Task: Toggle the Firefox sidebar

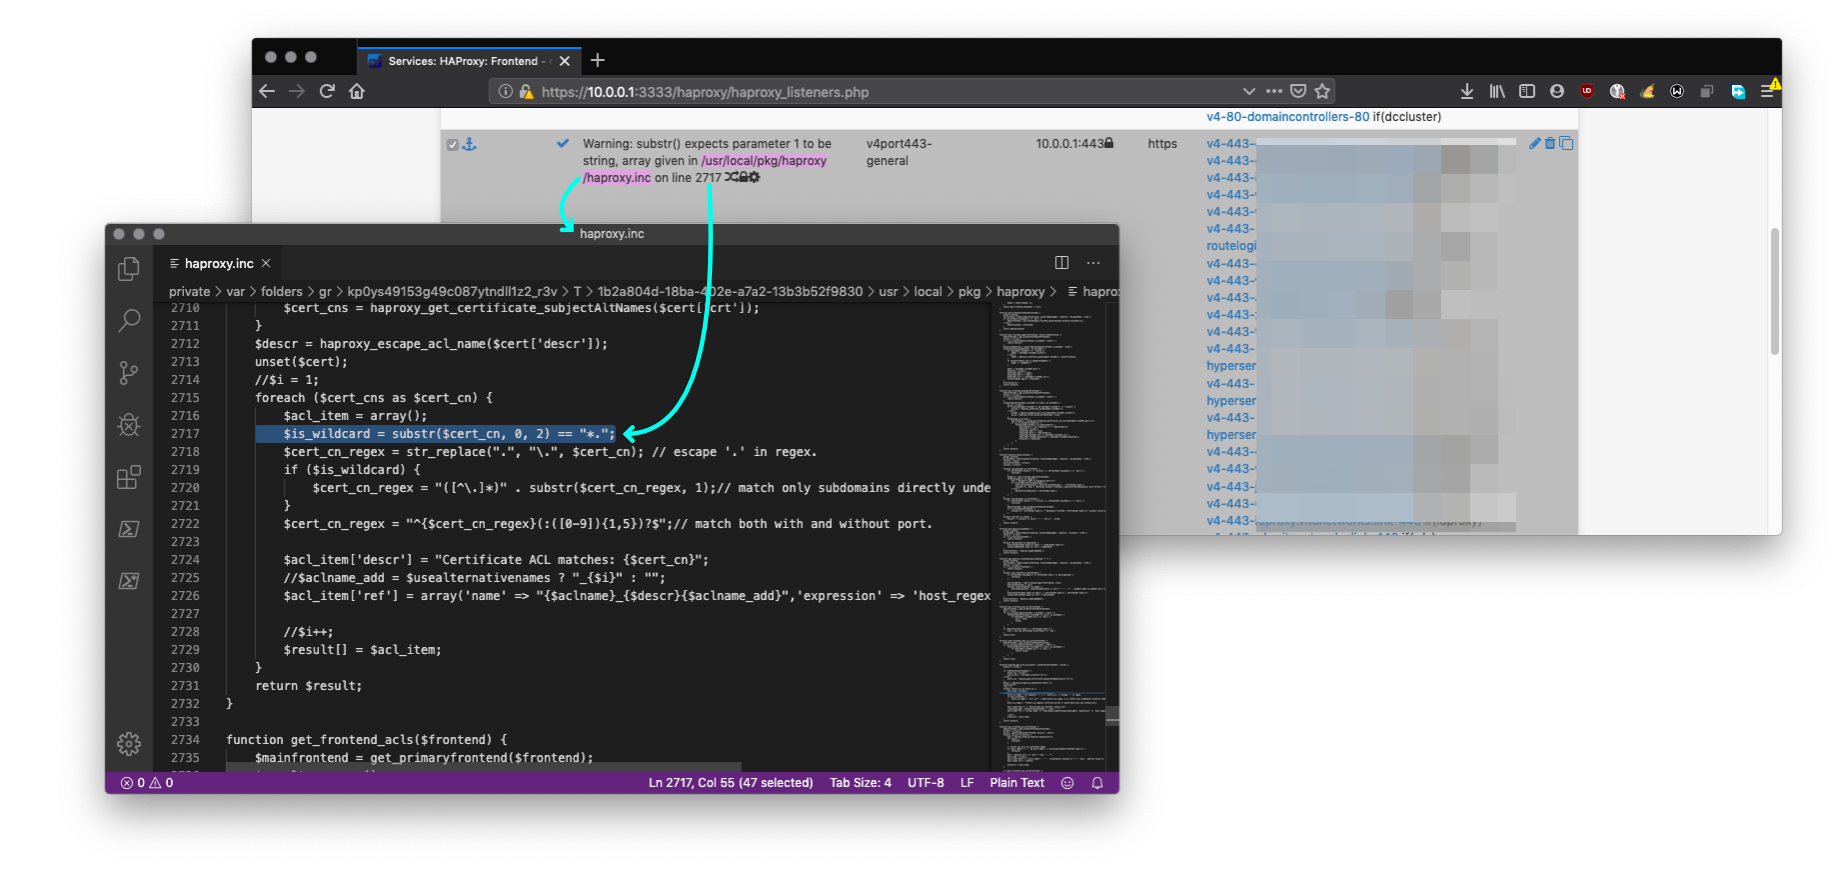Action: (1527, 91)
